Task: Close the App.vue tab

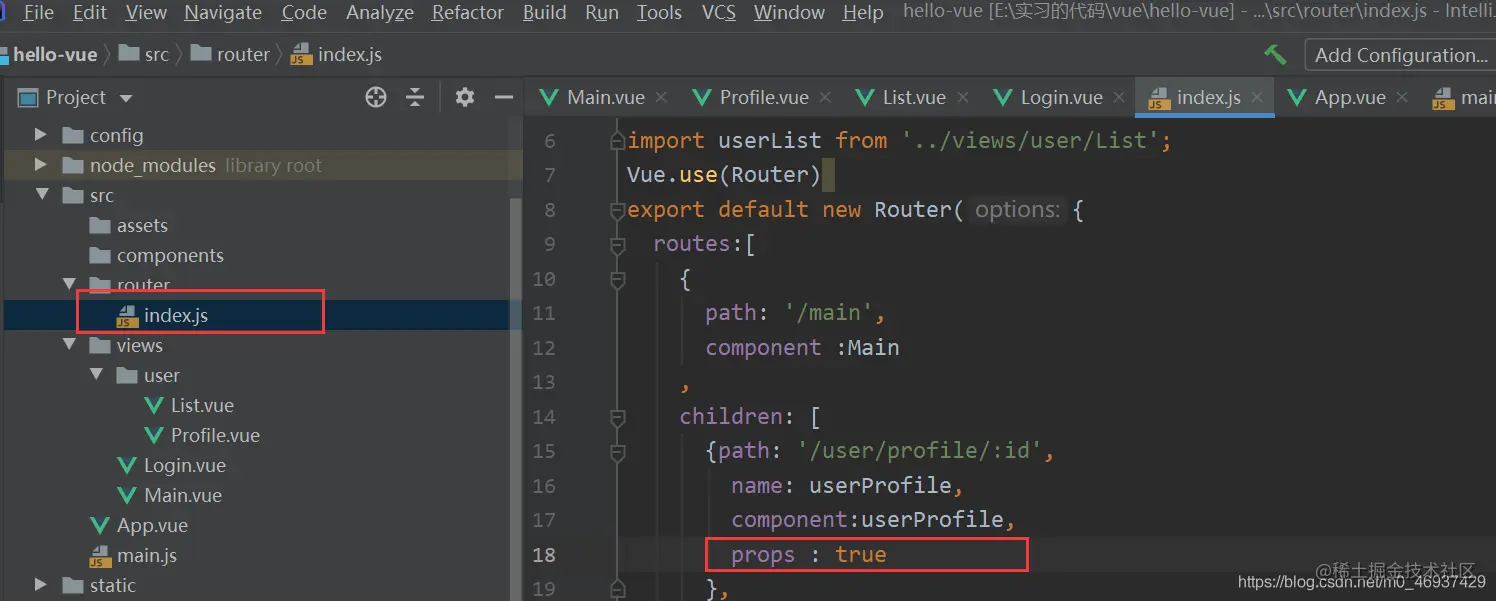Action: (x=1402, y=97)
